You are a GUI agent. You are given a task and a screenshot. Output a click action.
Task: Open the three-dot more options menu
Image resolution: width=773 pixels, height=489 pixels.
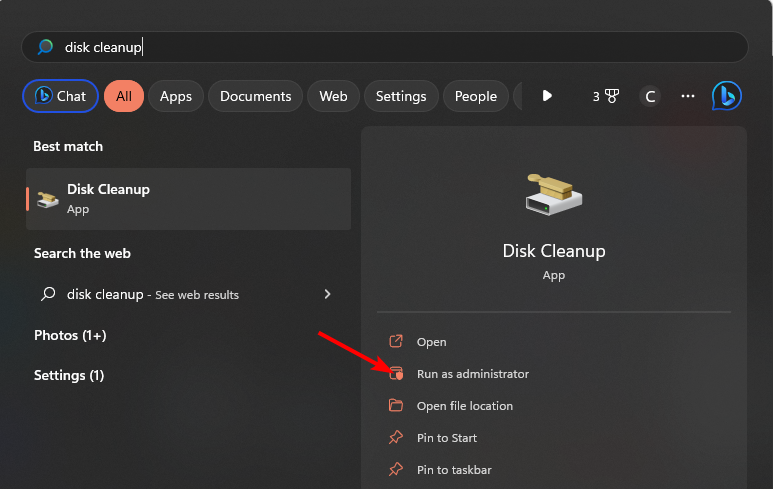click(687, 96)
